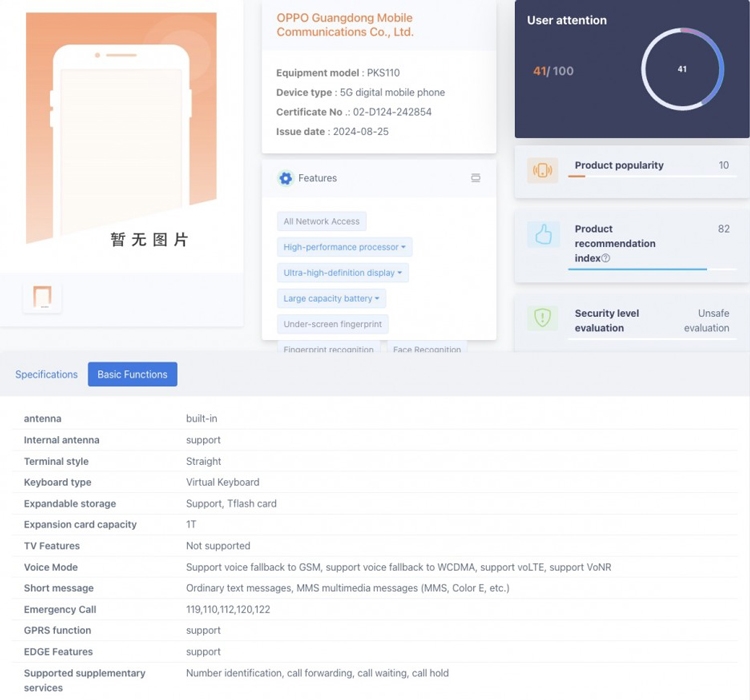Click the Under-screen fingerprint tag
The height and width of the screenshot is (700, 750).
pos(332,324)
